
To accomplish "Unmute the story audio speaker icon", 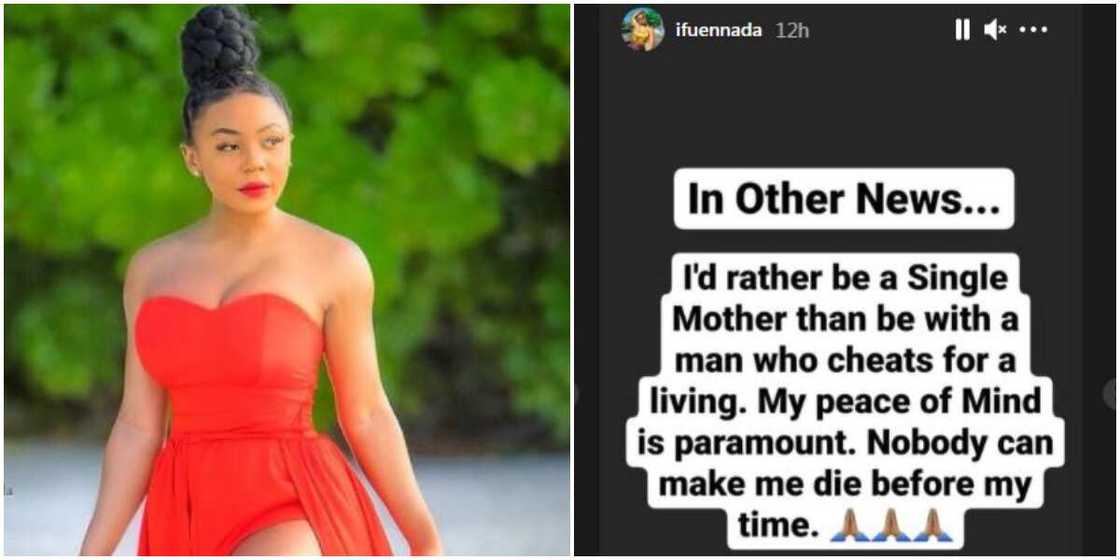I will pyautogui.click(x=995, y=30).
